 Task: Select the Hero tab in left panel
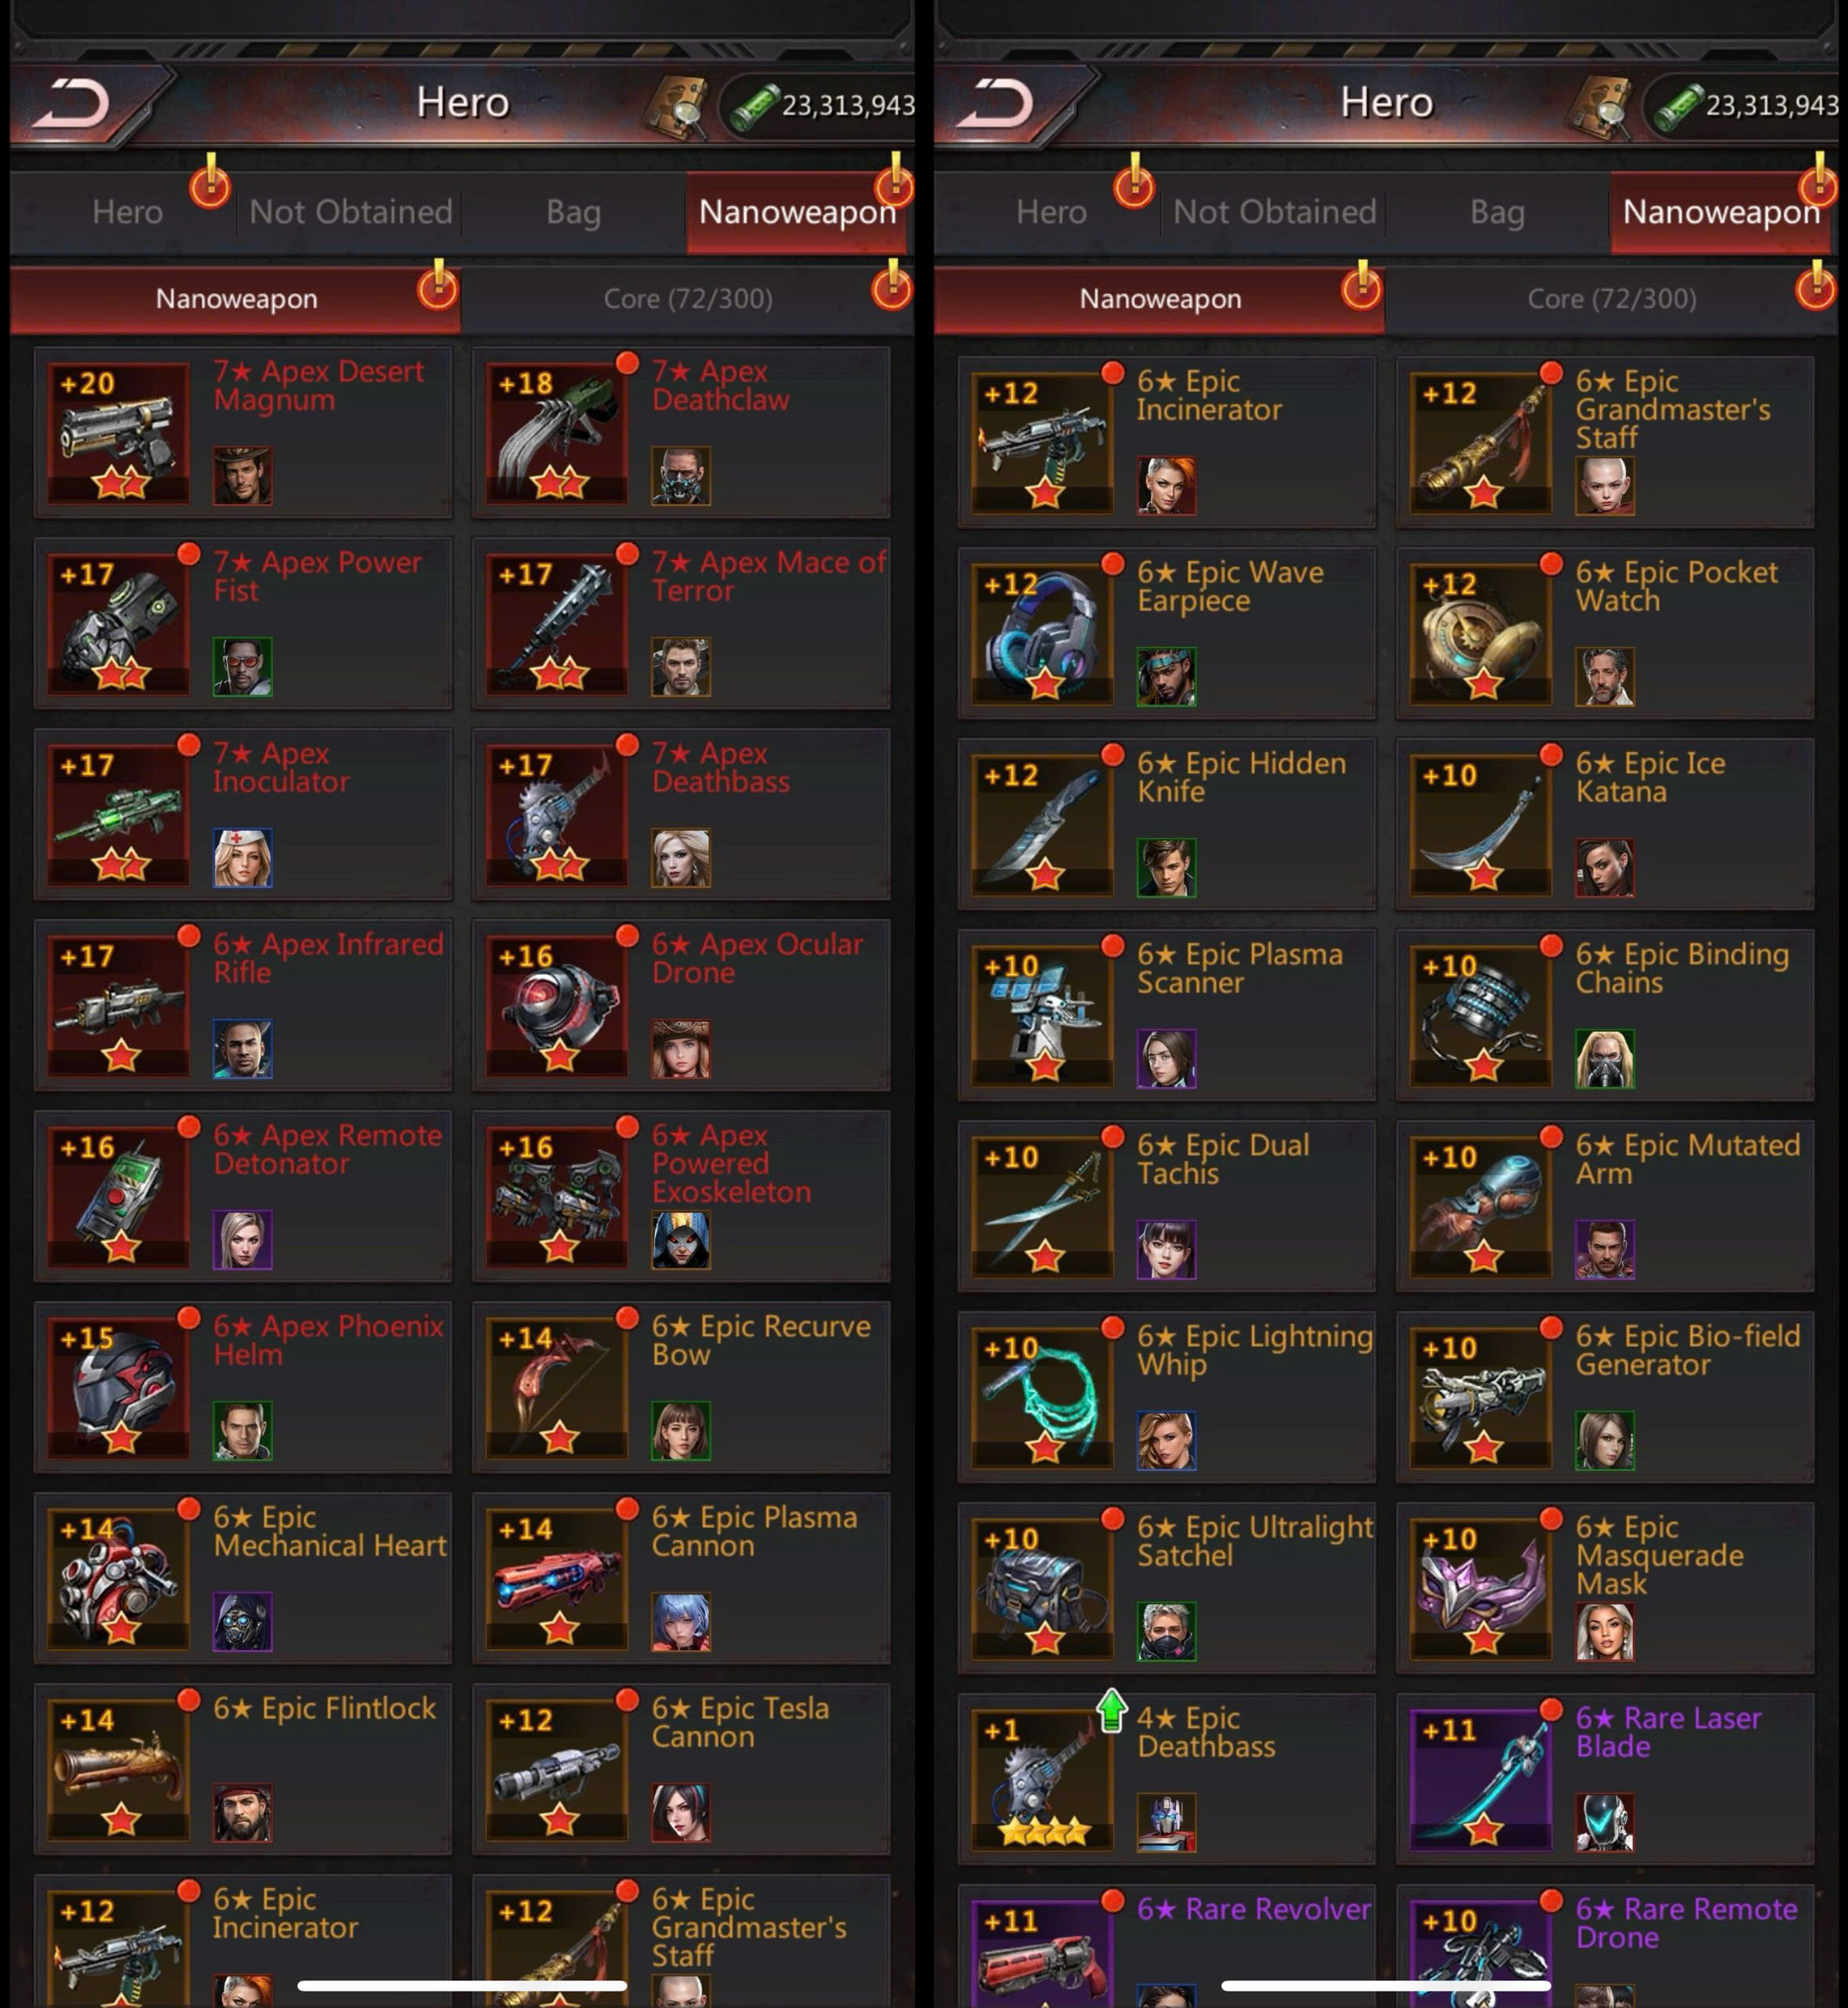pos(127,212)
